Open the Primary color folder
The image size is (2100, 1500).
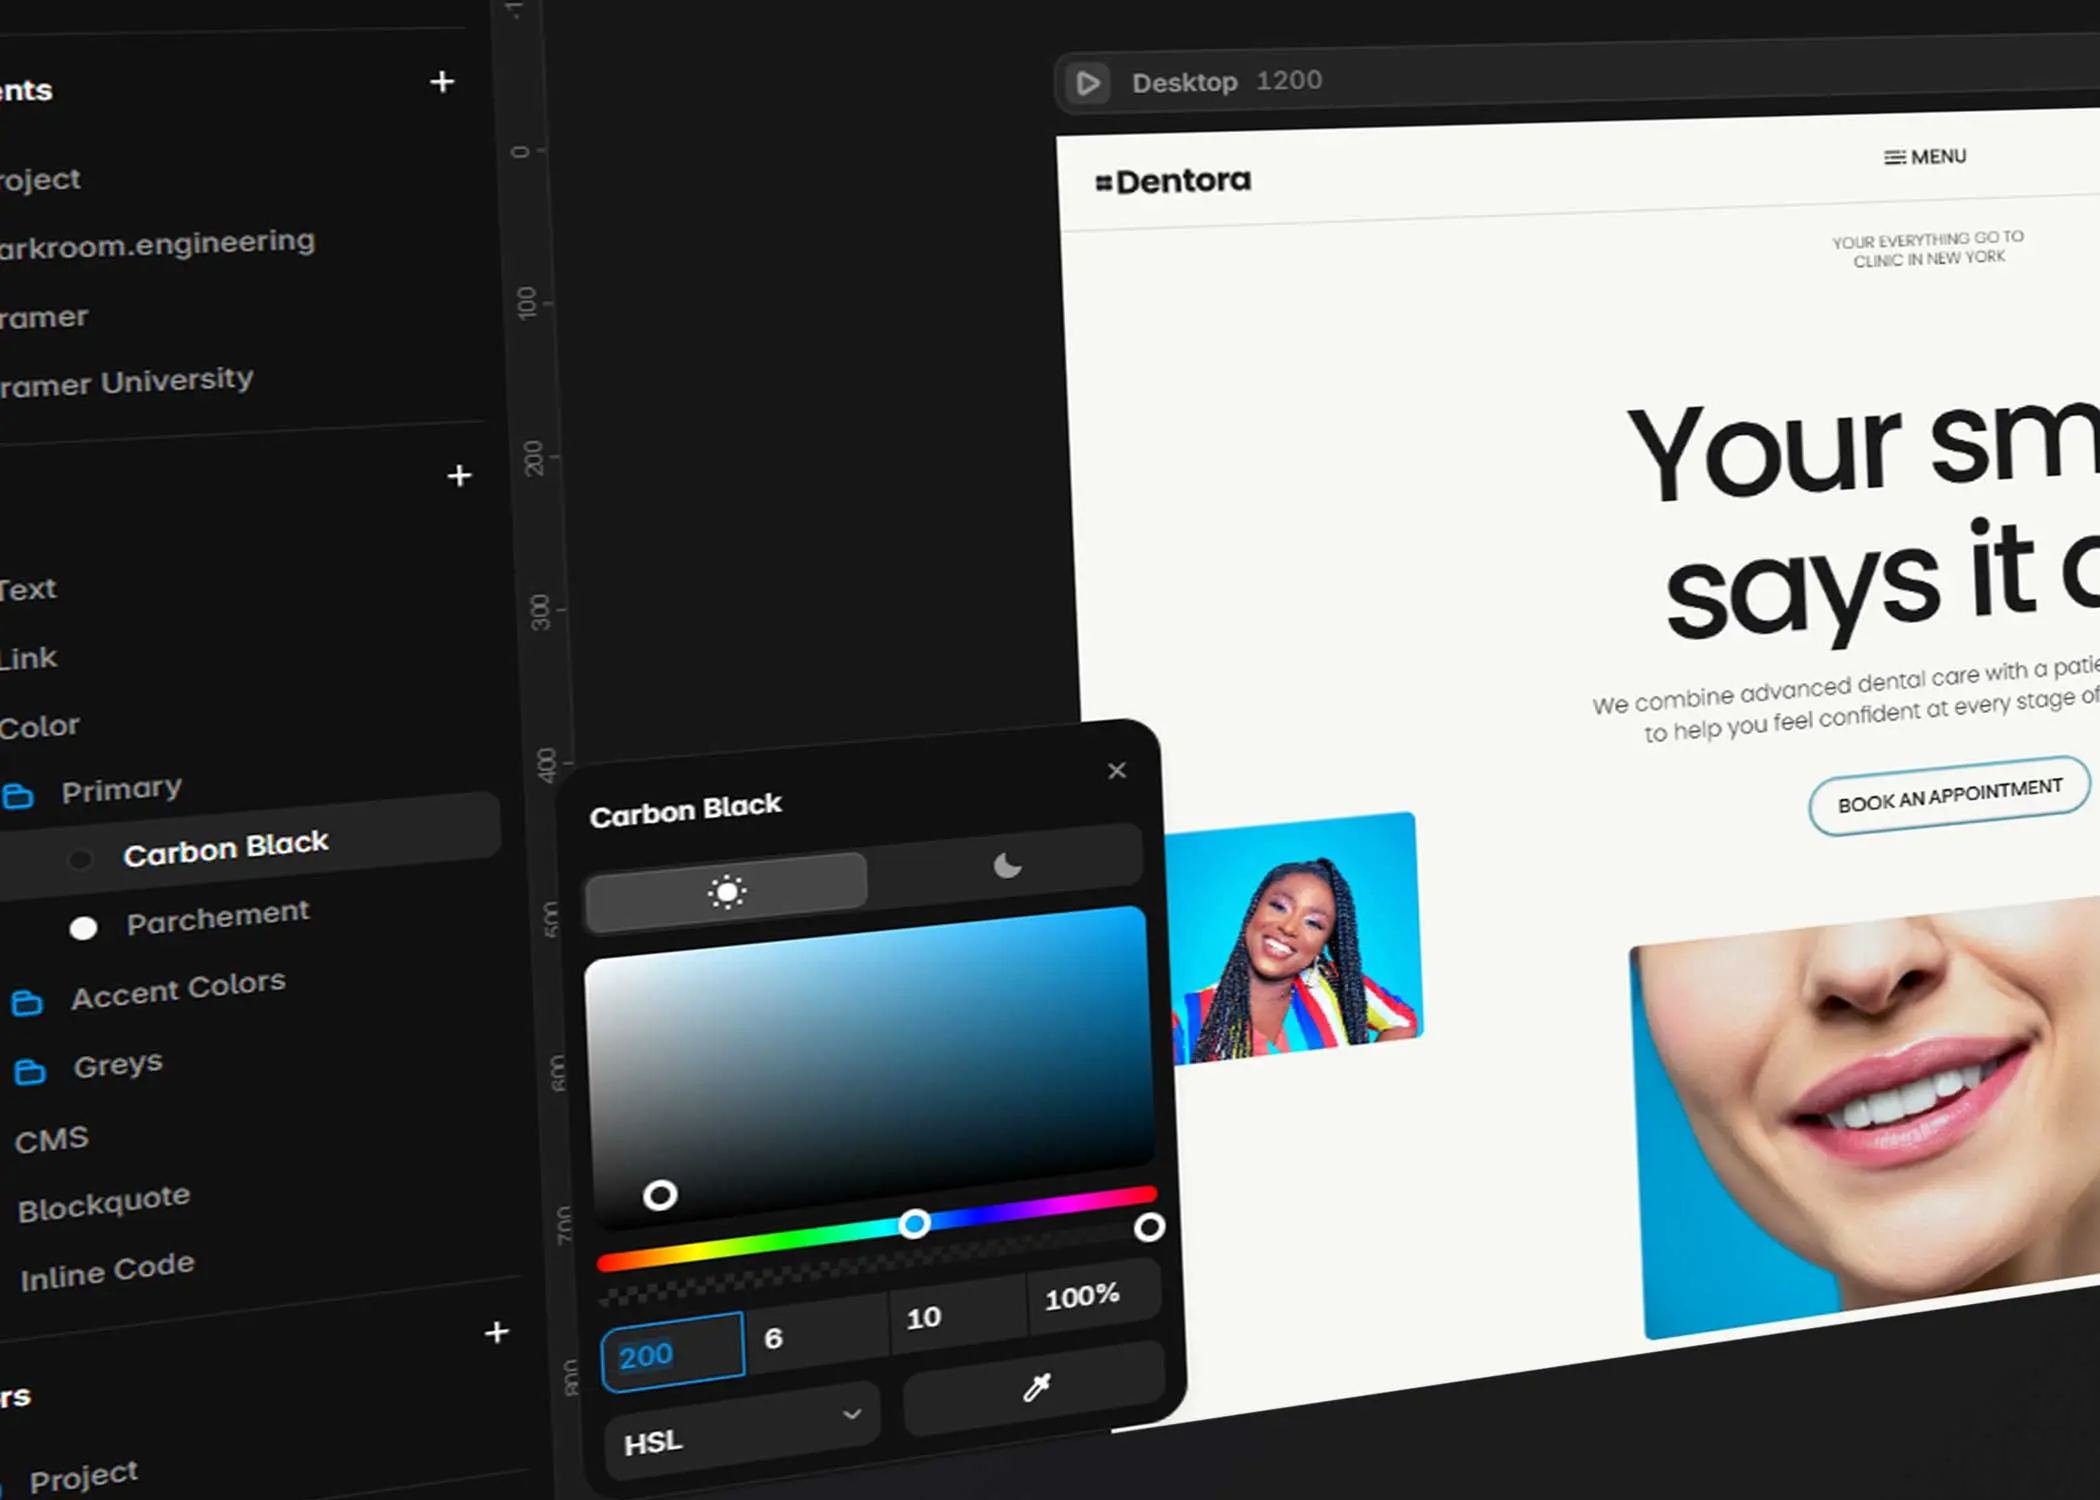point(121,790)
